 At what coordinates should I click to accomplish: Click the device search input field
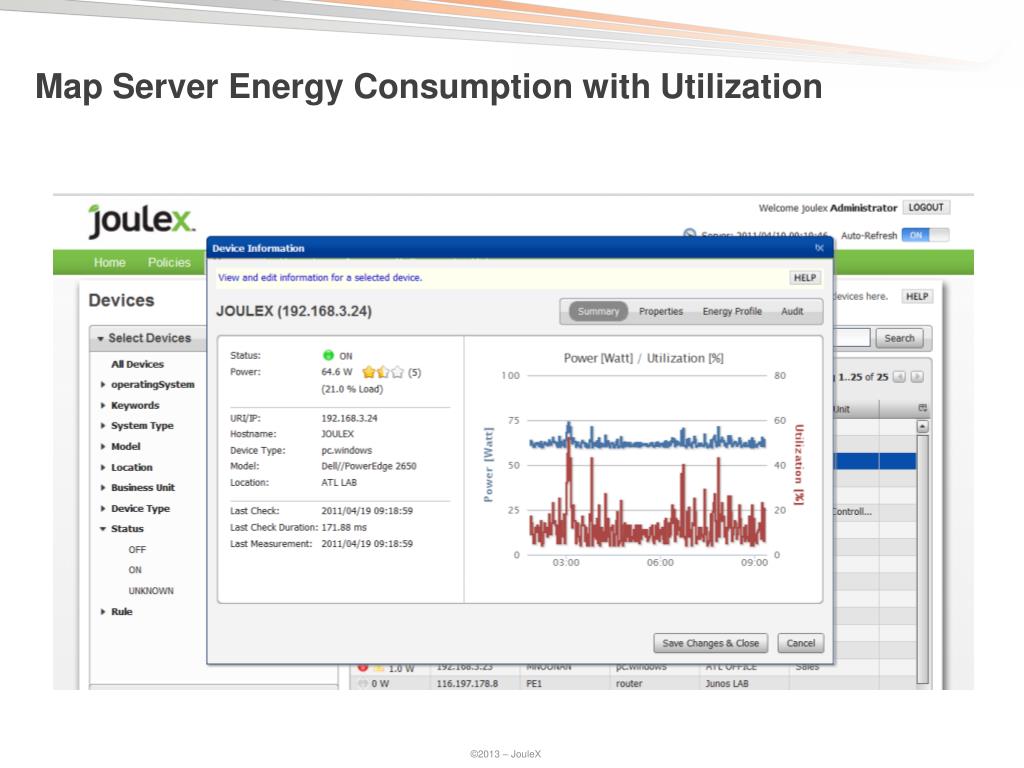click(852, 338)
